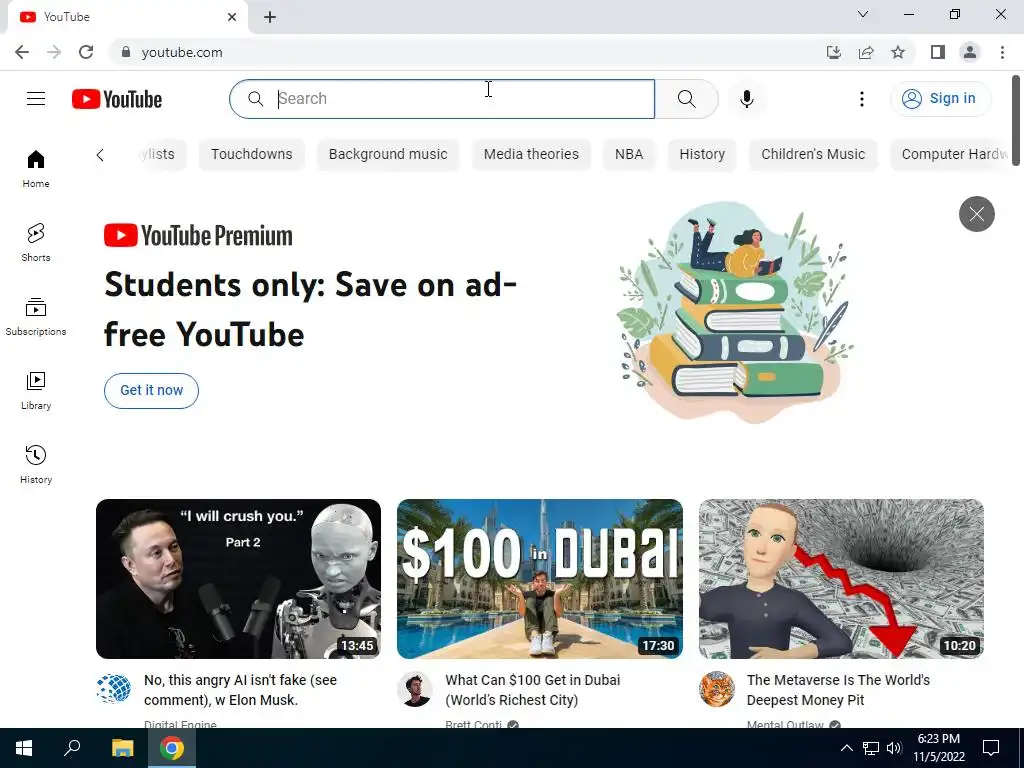1024x768 pixels.
Task: Dismiss the YouTube Premium banner
Action: pos(976,214)
